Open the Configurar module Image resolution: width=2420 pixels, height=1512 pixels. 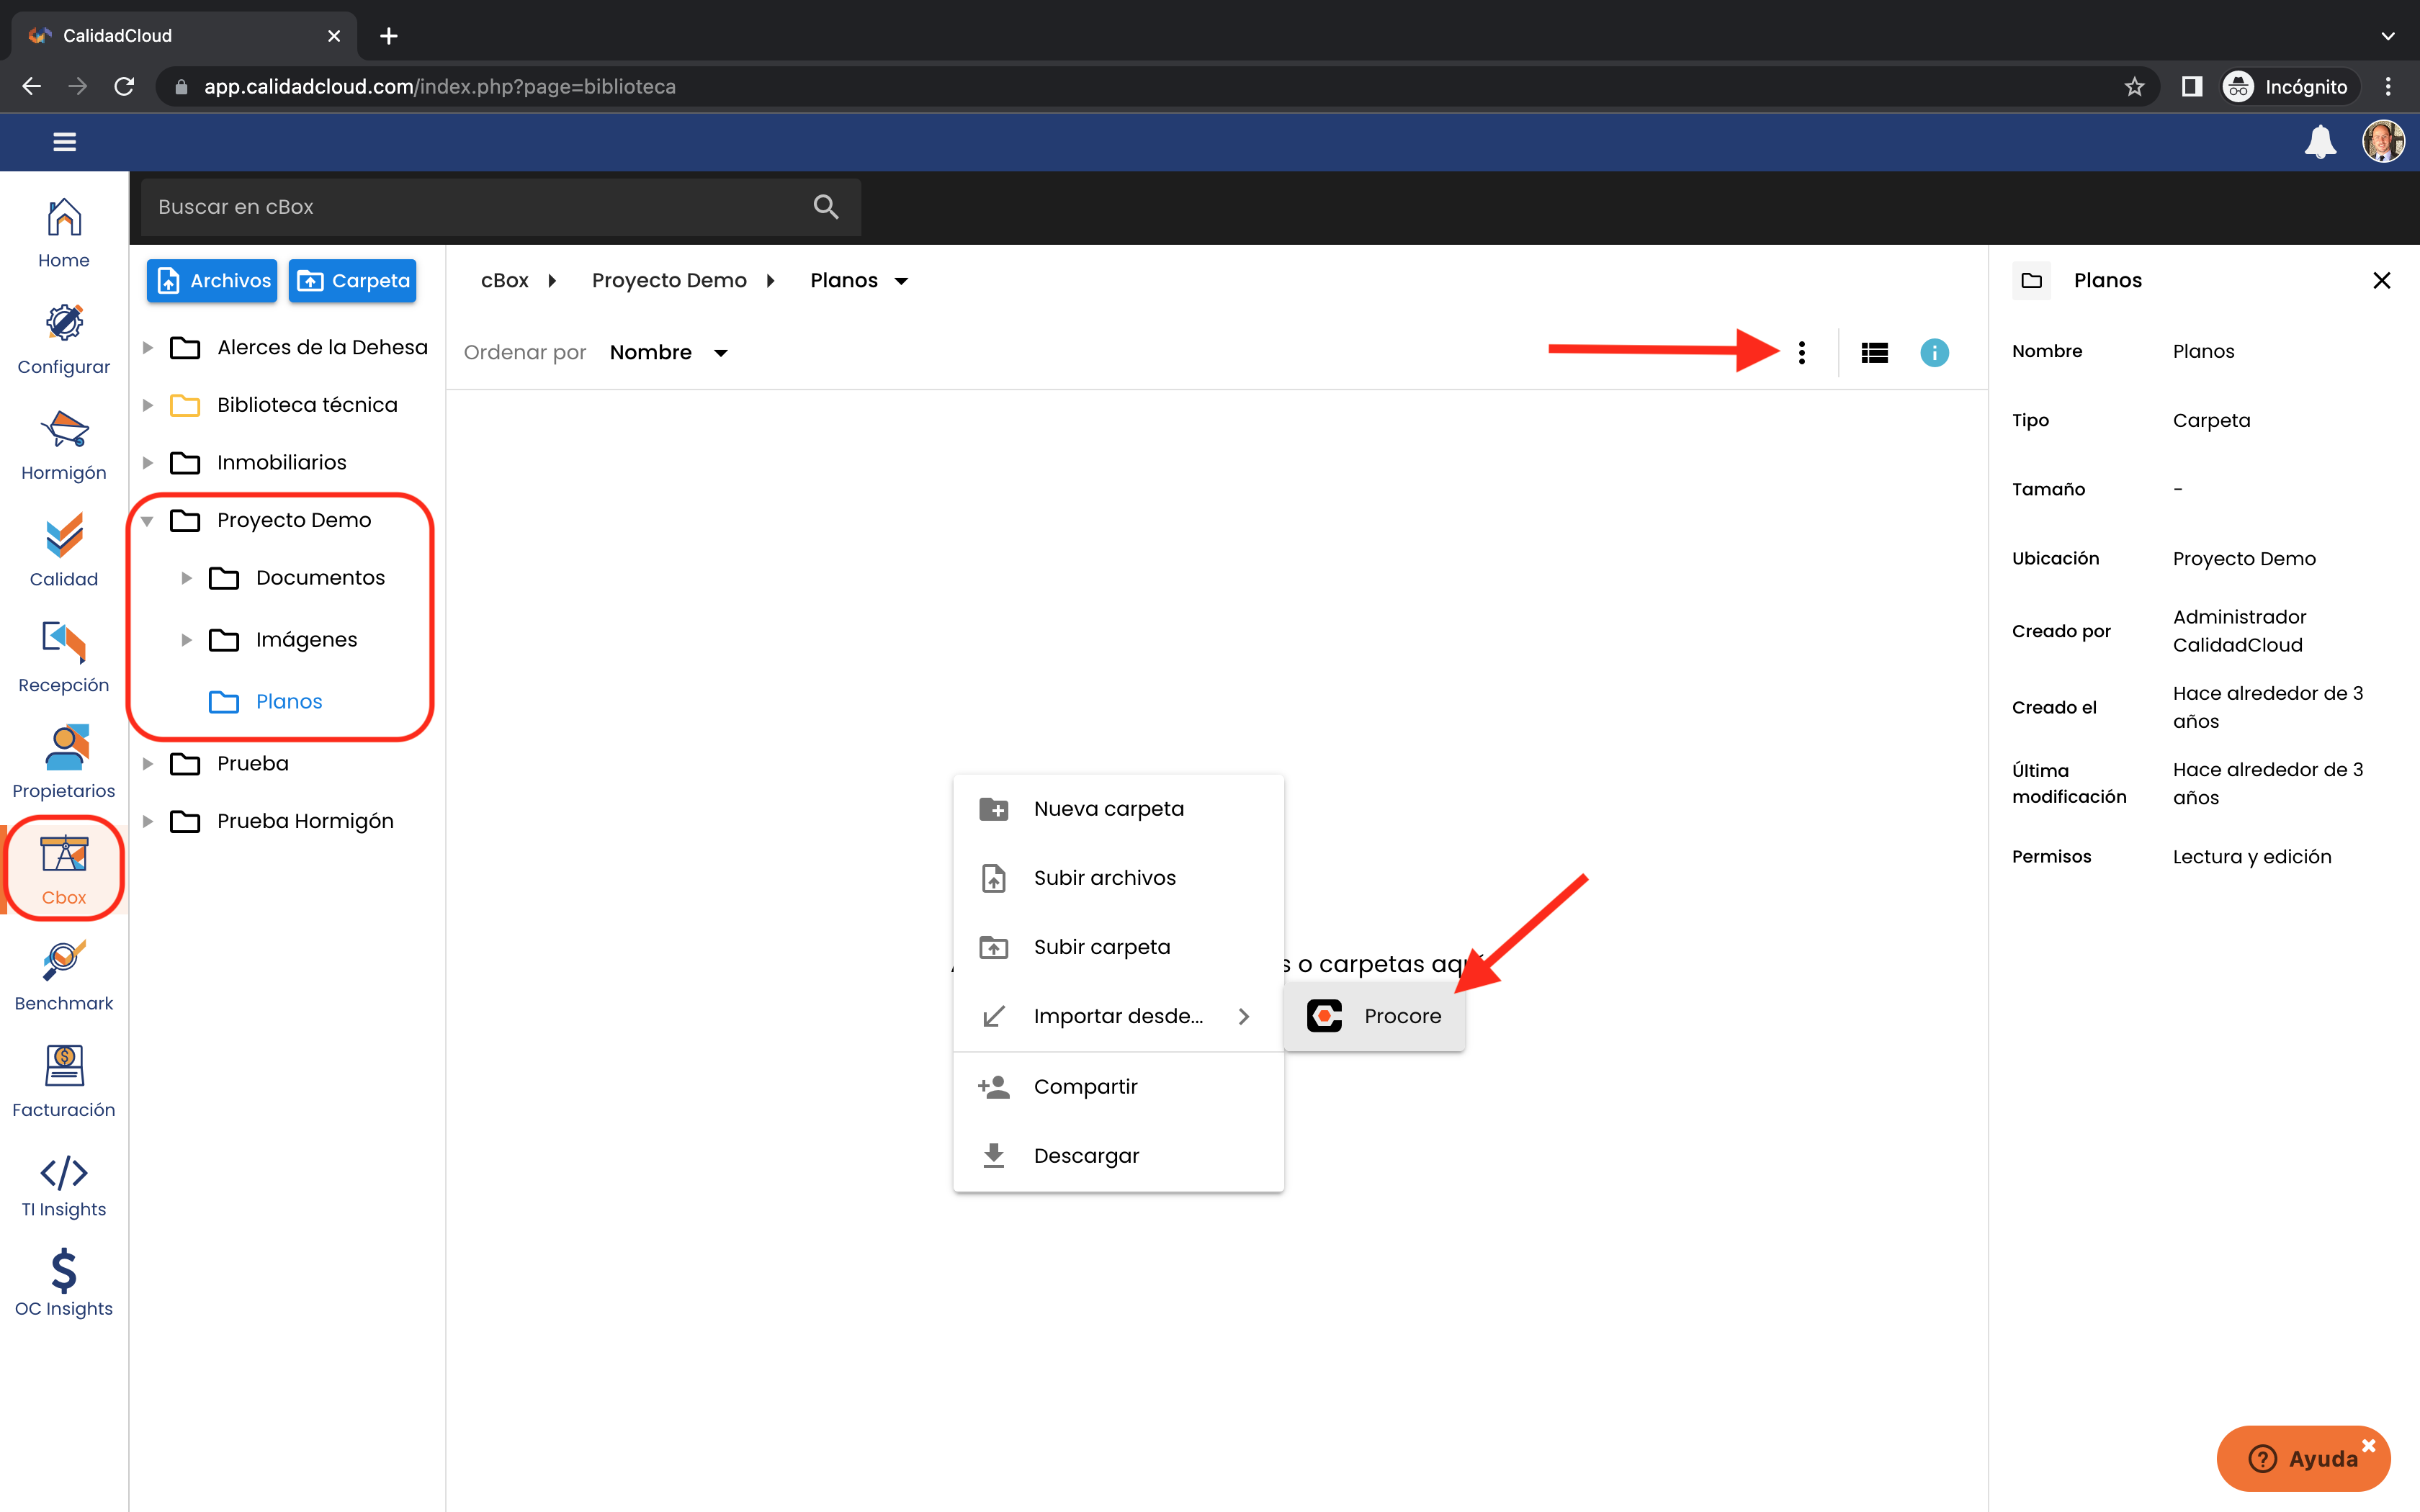64,339
